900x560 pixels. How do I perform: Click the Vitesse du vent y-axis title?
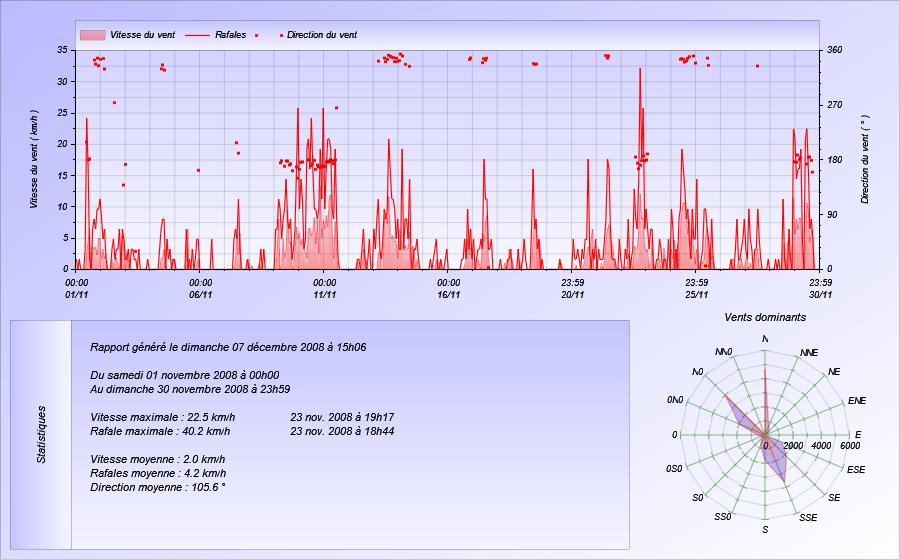[x=34, y=159]
